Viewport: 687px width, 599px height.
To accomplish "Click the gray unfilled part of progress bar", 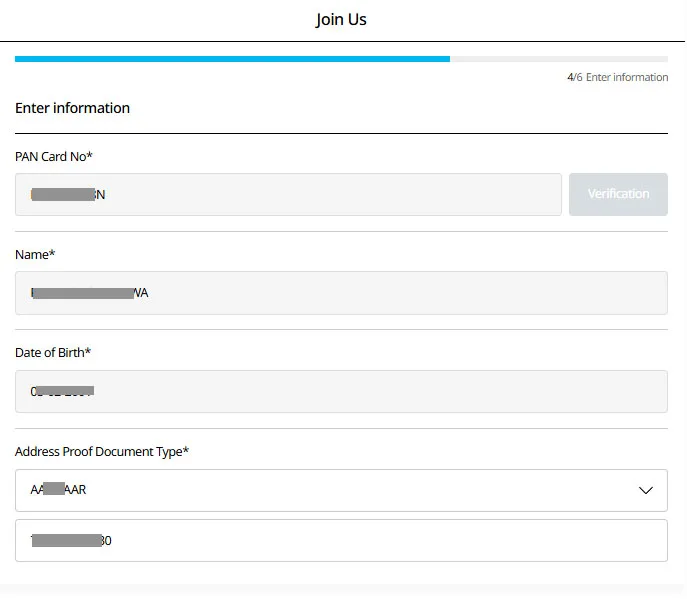I will coord(558,59).
